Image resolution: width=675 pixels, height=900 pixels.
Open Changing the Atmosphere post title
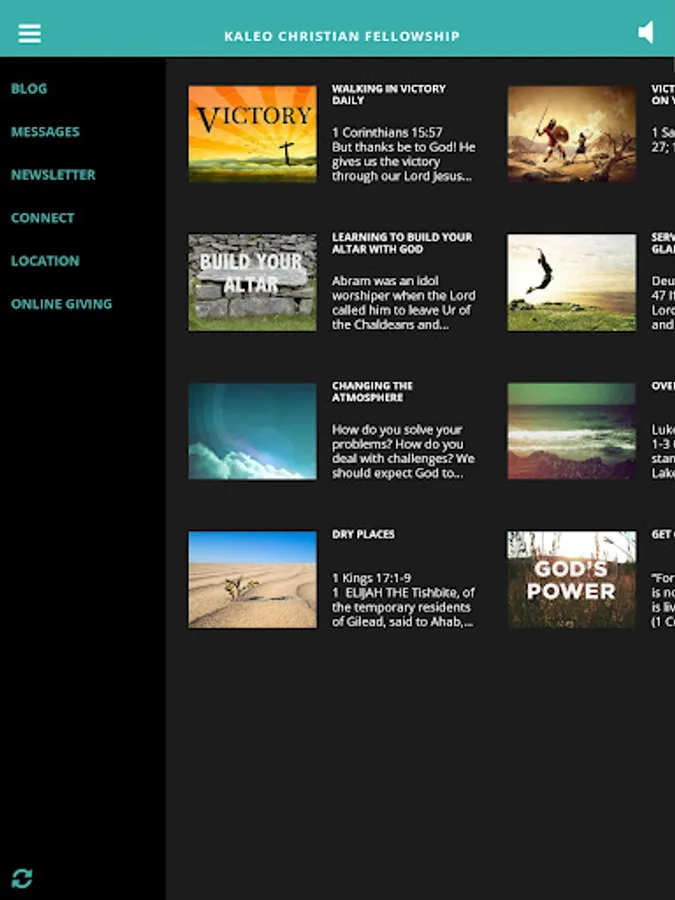tap(372, 391)
